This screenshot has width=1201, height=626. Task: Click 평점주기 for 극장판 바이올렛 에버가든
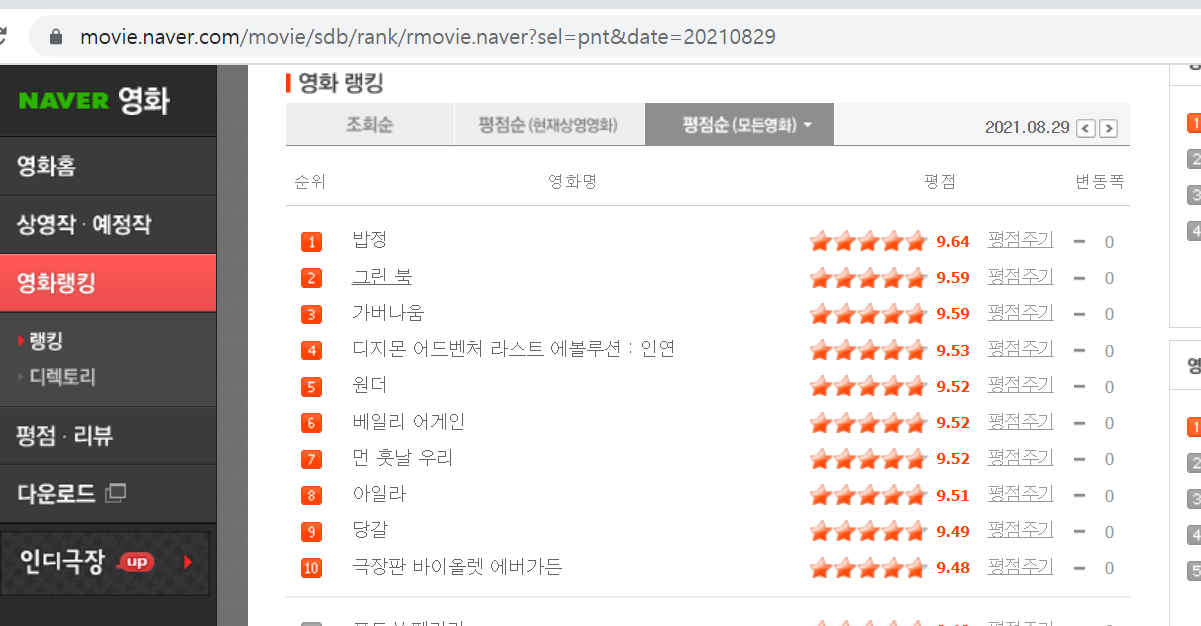tap(1020, 567)
